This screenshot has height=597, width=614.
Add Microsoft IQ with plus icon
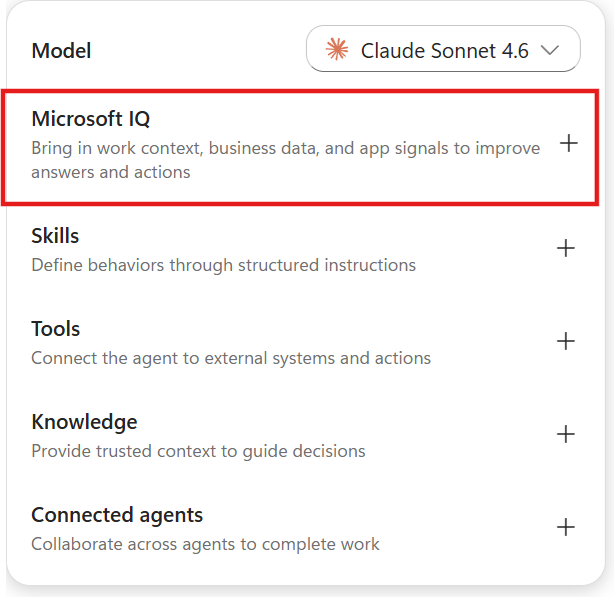tap(569, 143)
